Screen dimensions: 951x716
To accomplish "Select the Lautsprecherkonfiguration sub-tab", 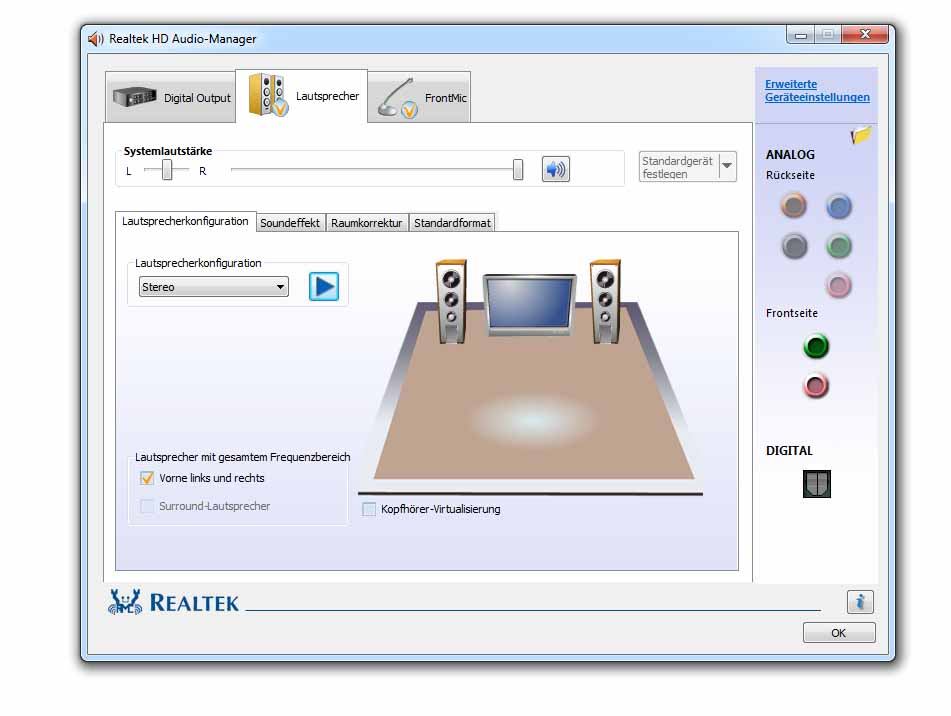I will 185,221.
